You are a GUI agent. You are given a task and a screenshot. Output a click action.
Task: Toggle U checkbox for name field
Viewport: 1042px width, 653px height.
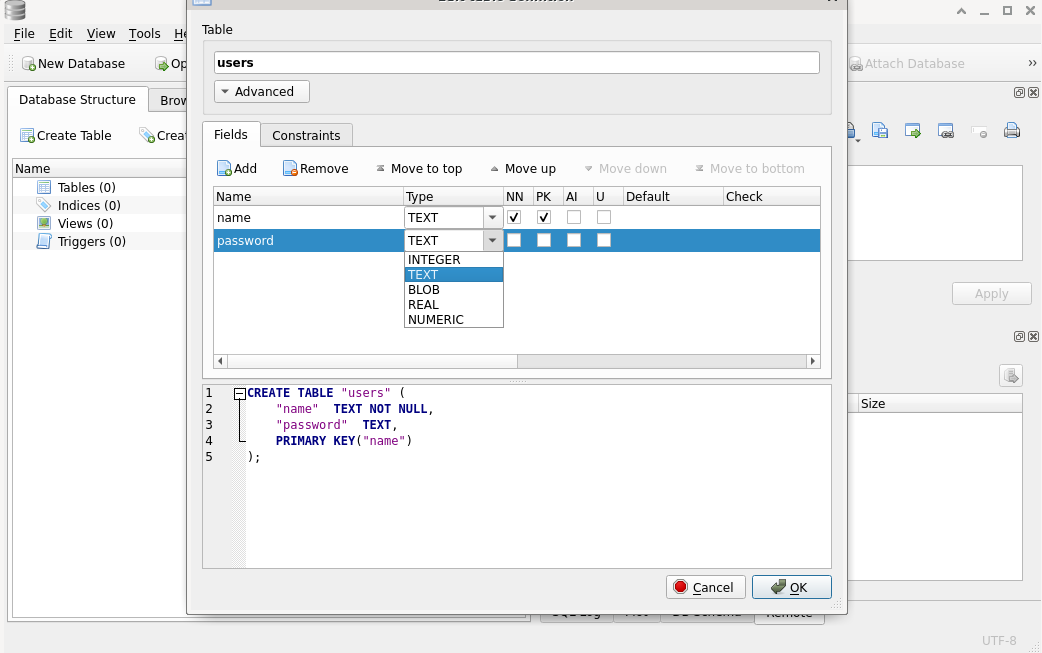(603, 217)
